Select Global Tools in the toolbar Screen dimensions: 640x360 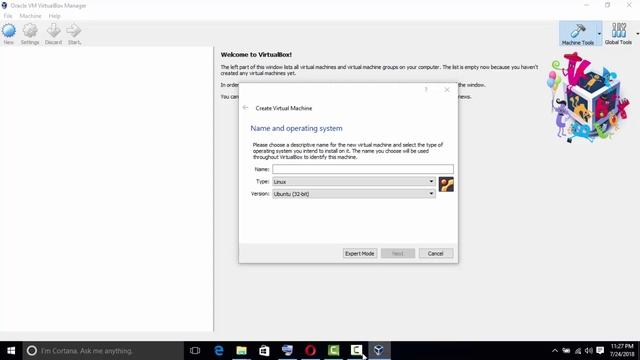[618, 33]
